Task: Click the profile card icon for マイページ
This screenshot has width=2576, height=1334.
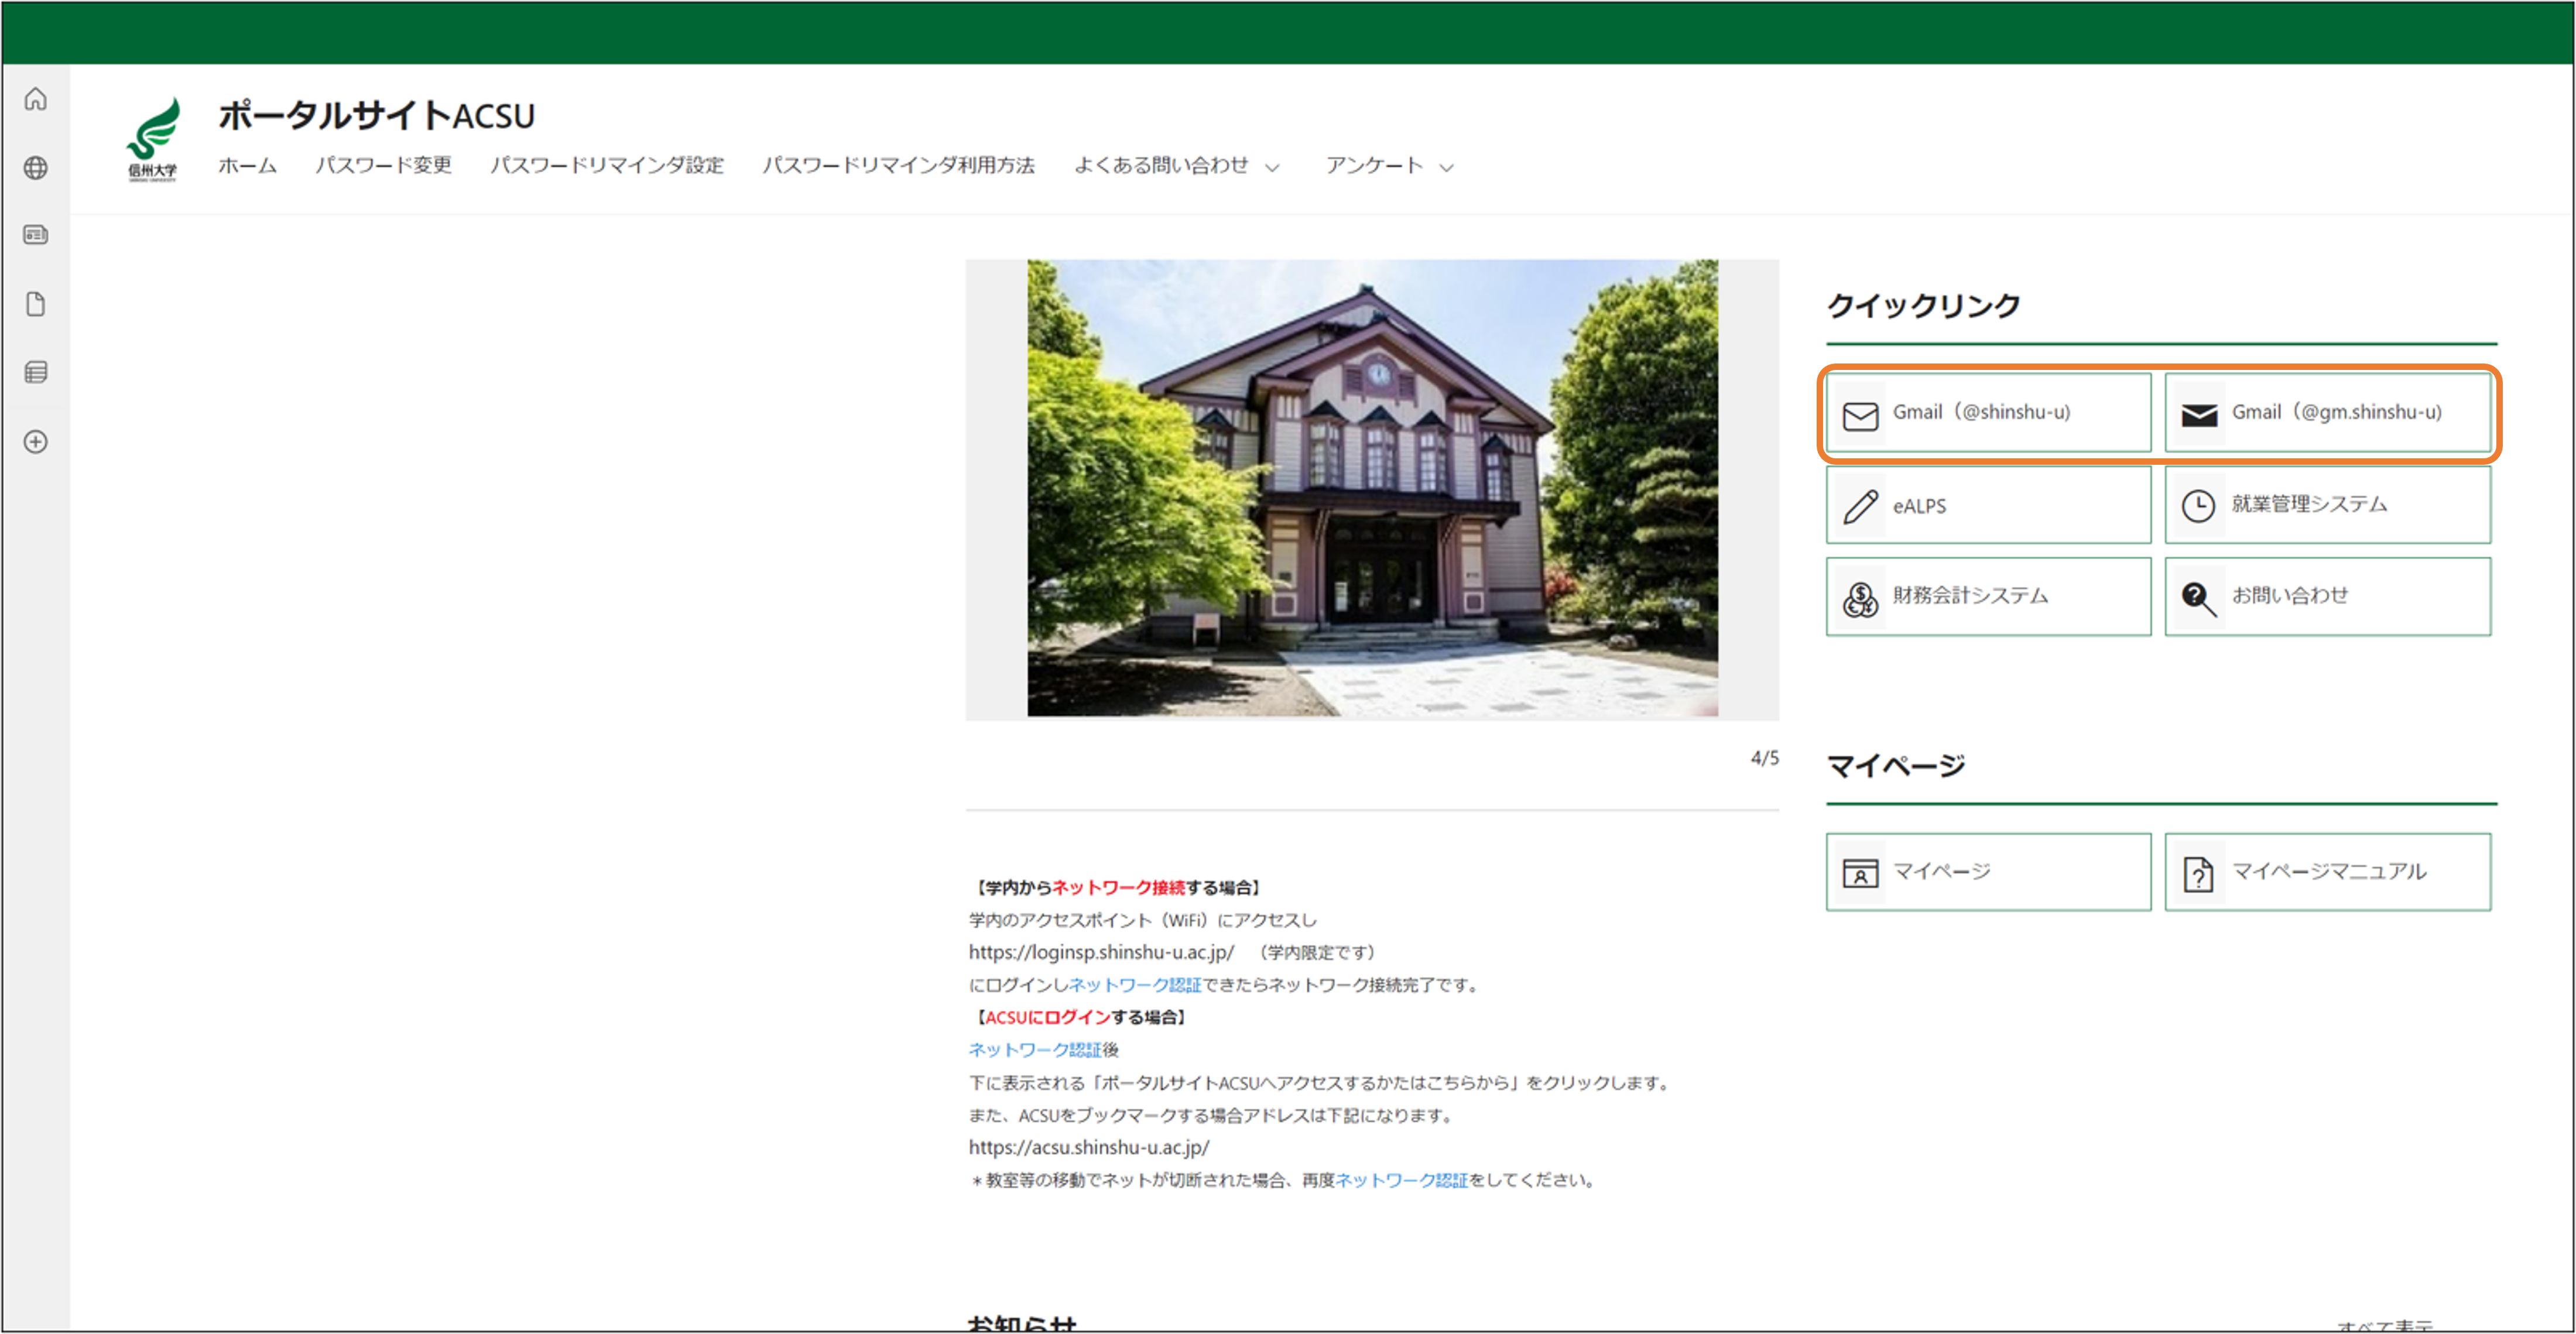Action: coord(1860,873)
